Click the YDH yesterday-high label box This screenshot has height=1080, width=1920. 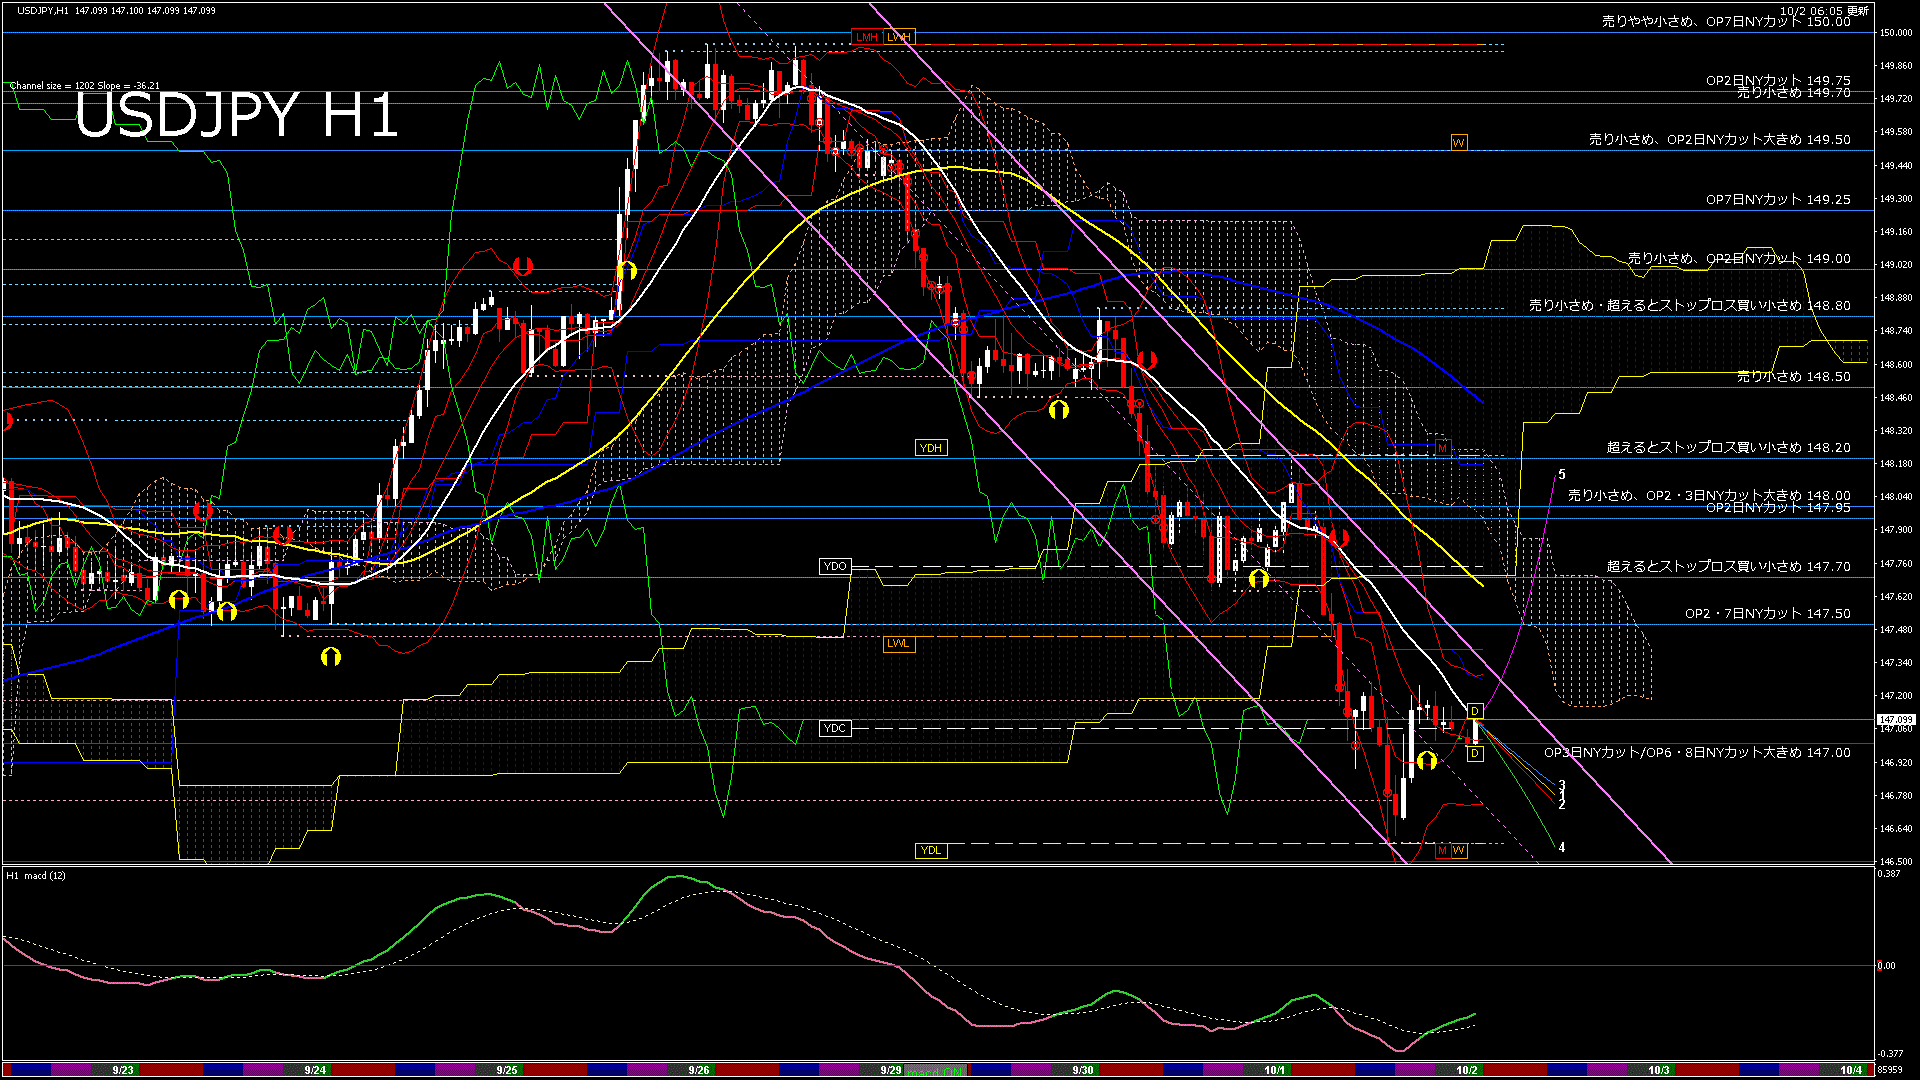point(930,448)
